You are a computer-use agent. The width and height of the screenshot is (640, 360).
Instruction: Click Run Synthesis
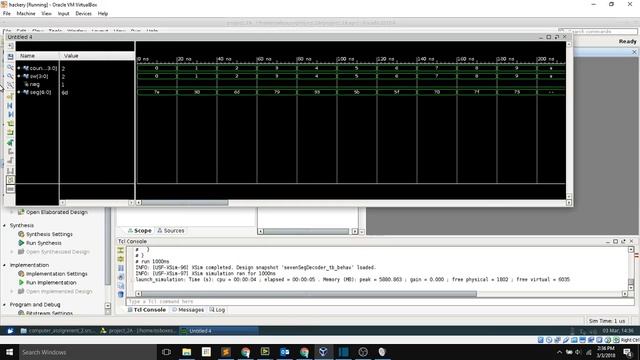click(x=44, y=243)
